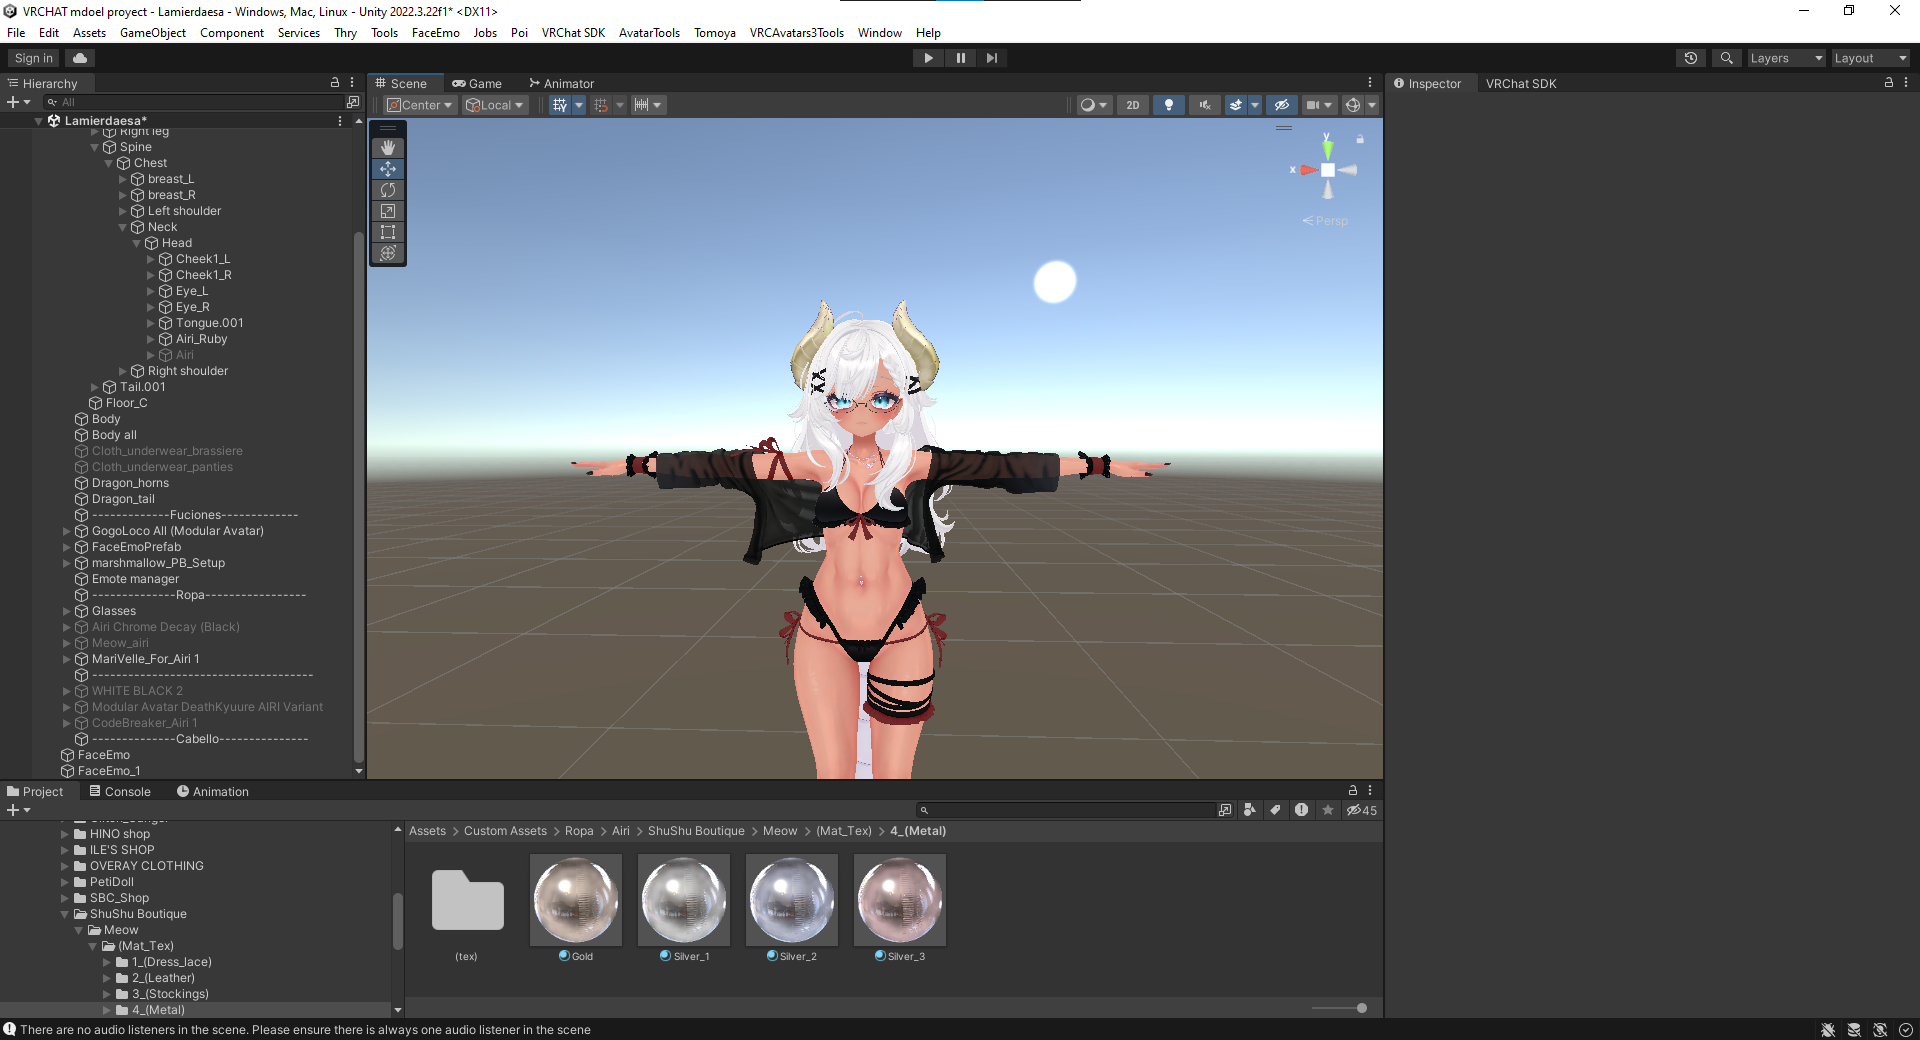Screen dimensions: 1920x1040
Task: Open the Layers dropdown
Action: 1786,58
